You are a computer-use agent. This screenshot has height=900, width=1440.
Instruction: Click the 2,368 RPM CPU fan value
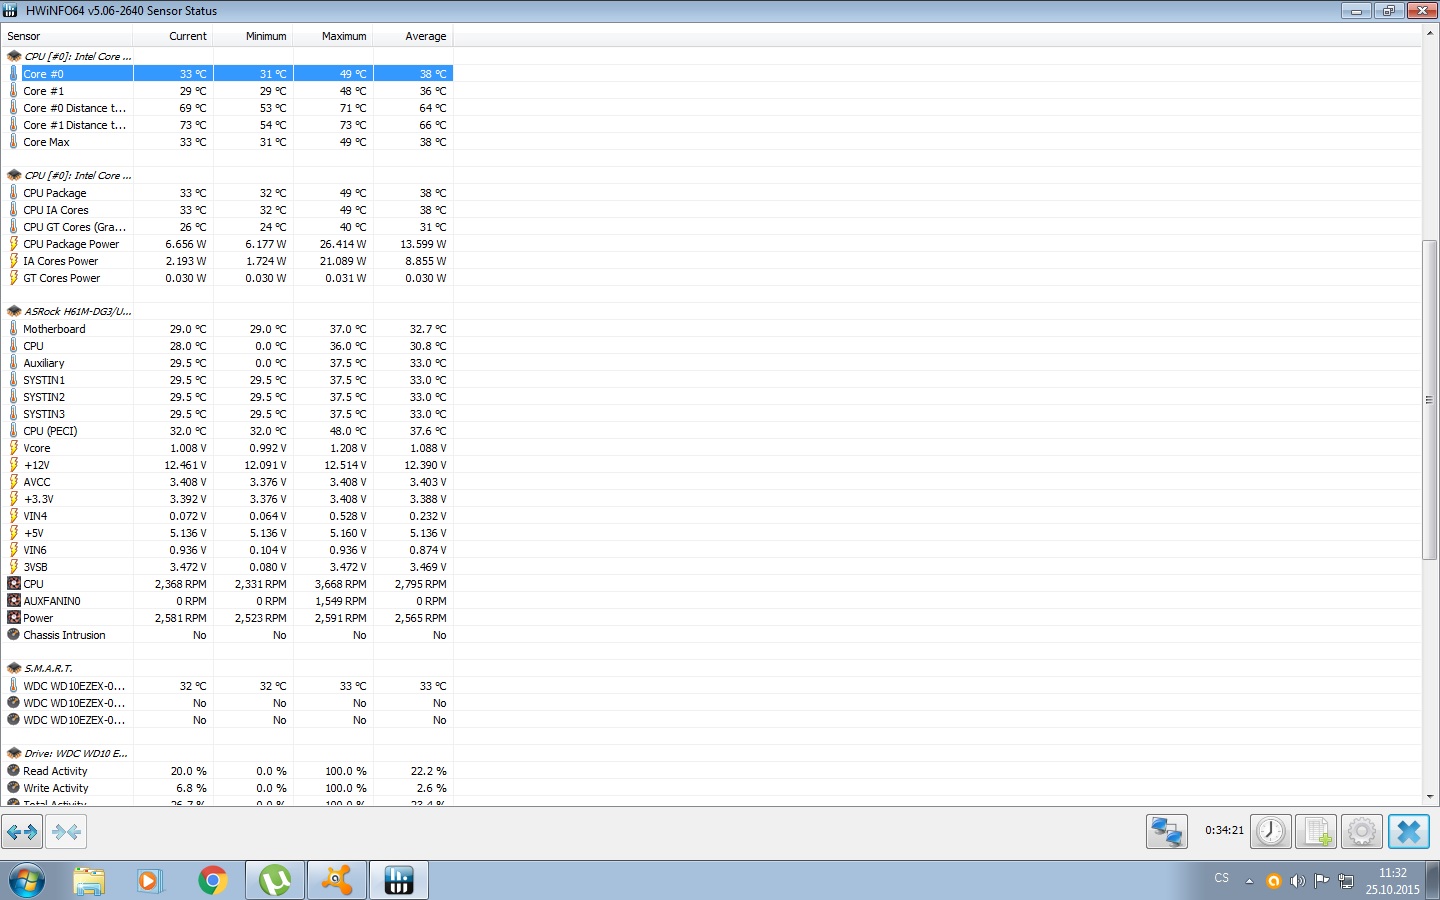[180, 584]
